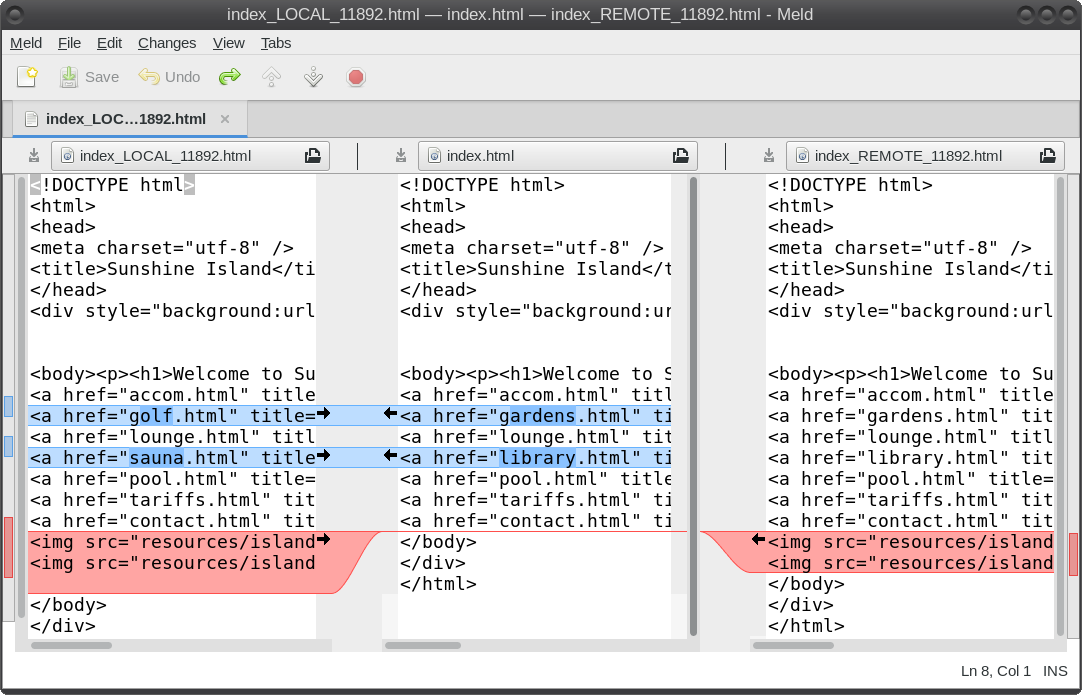Push local img lines right with arrow
The image size is (1082, 695).
tap(323, 540)
